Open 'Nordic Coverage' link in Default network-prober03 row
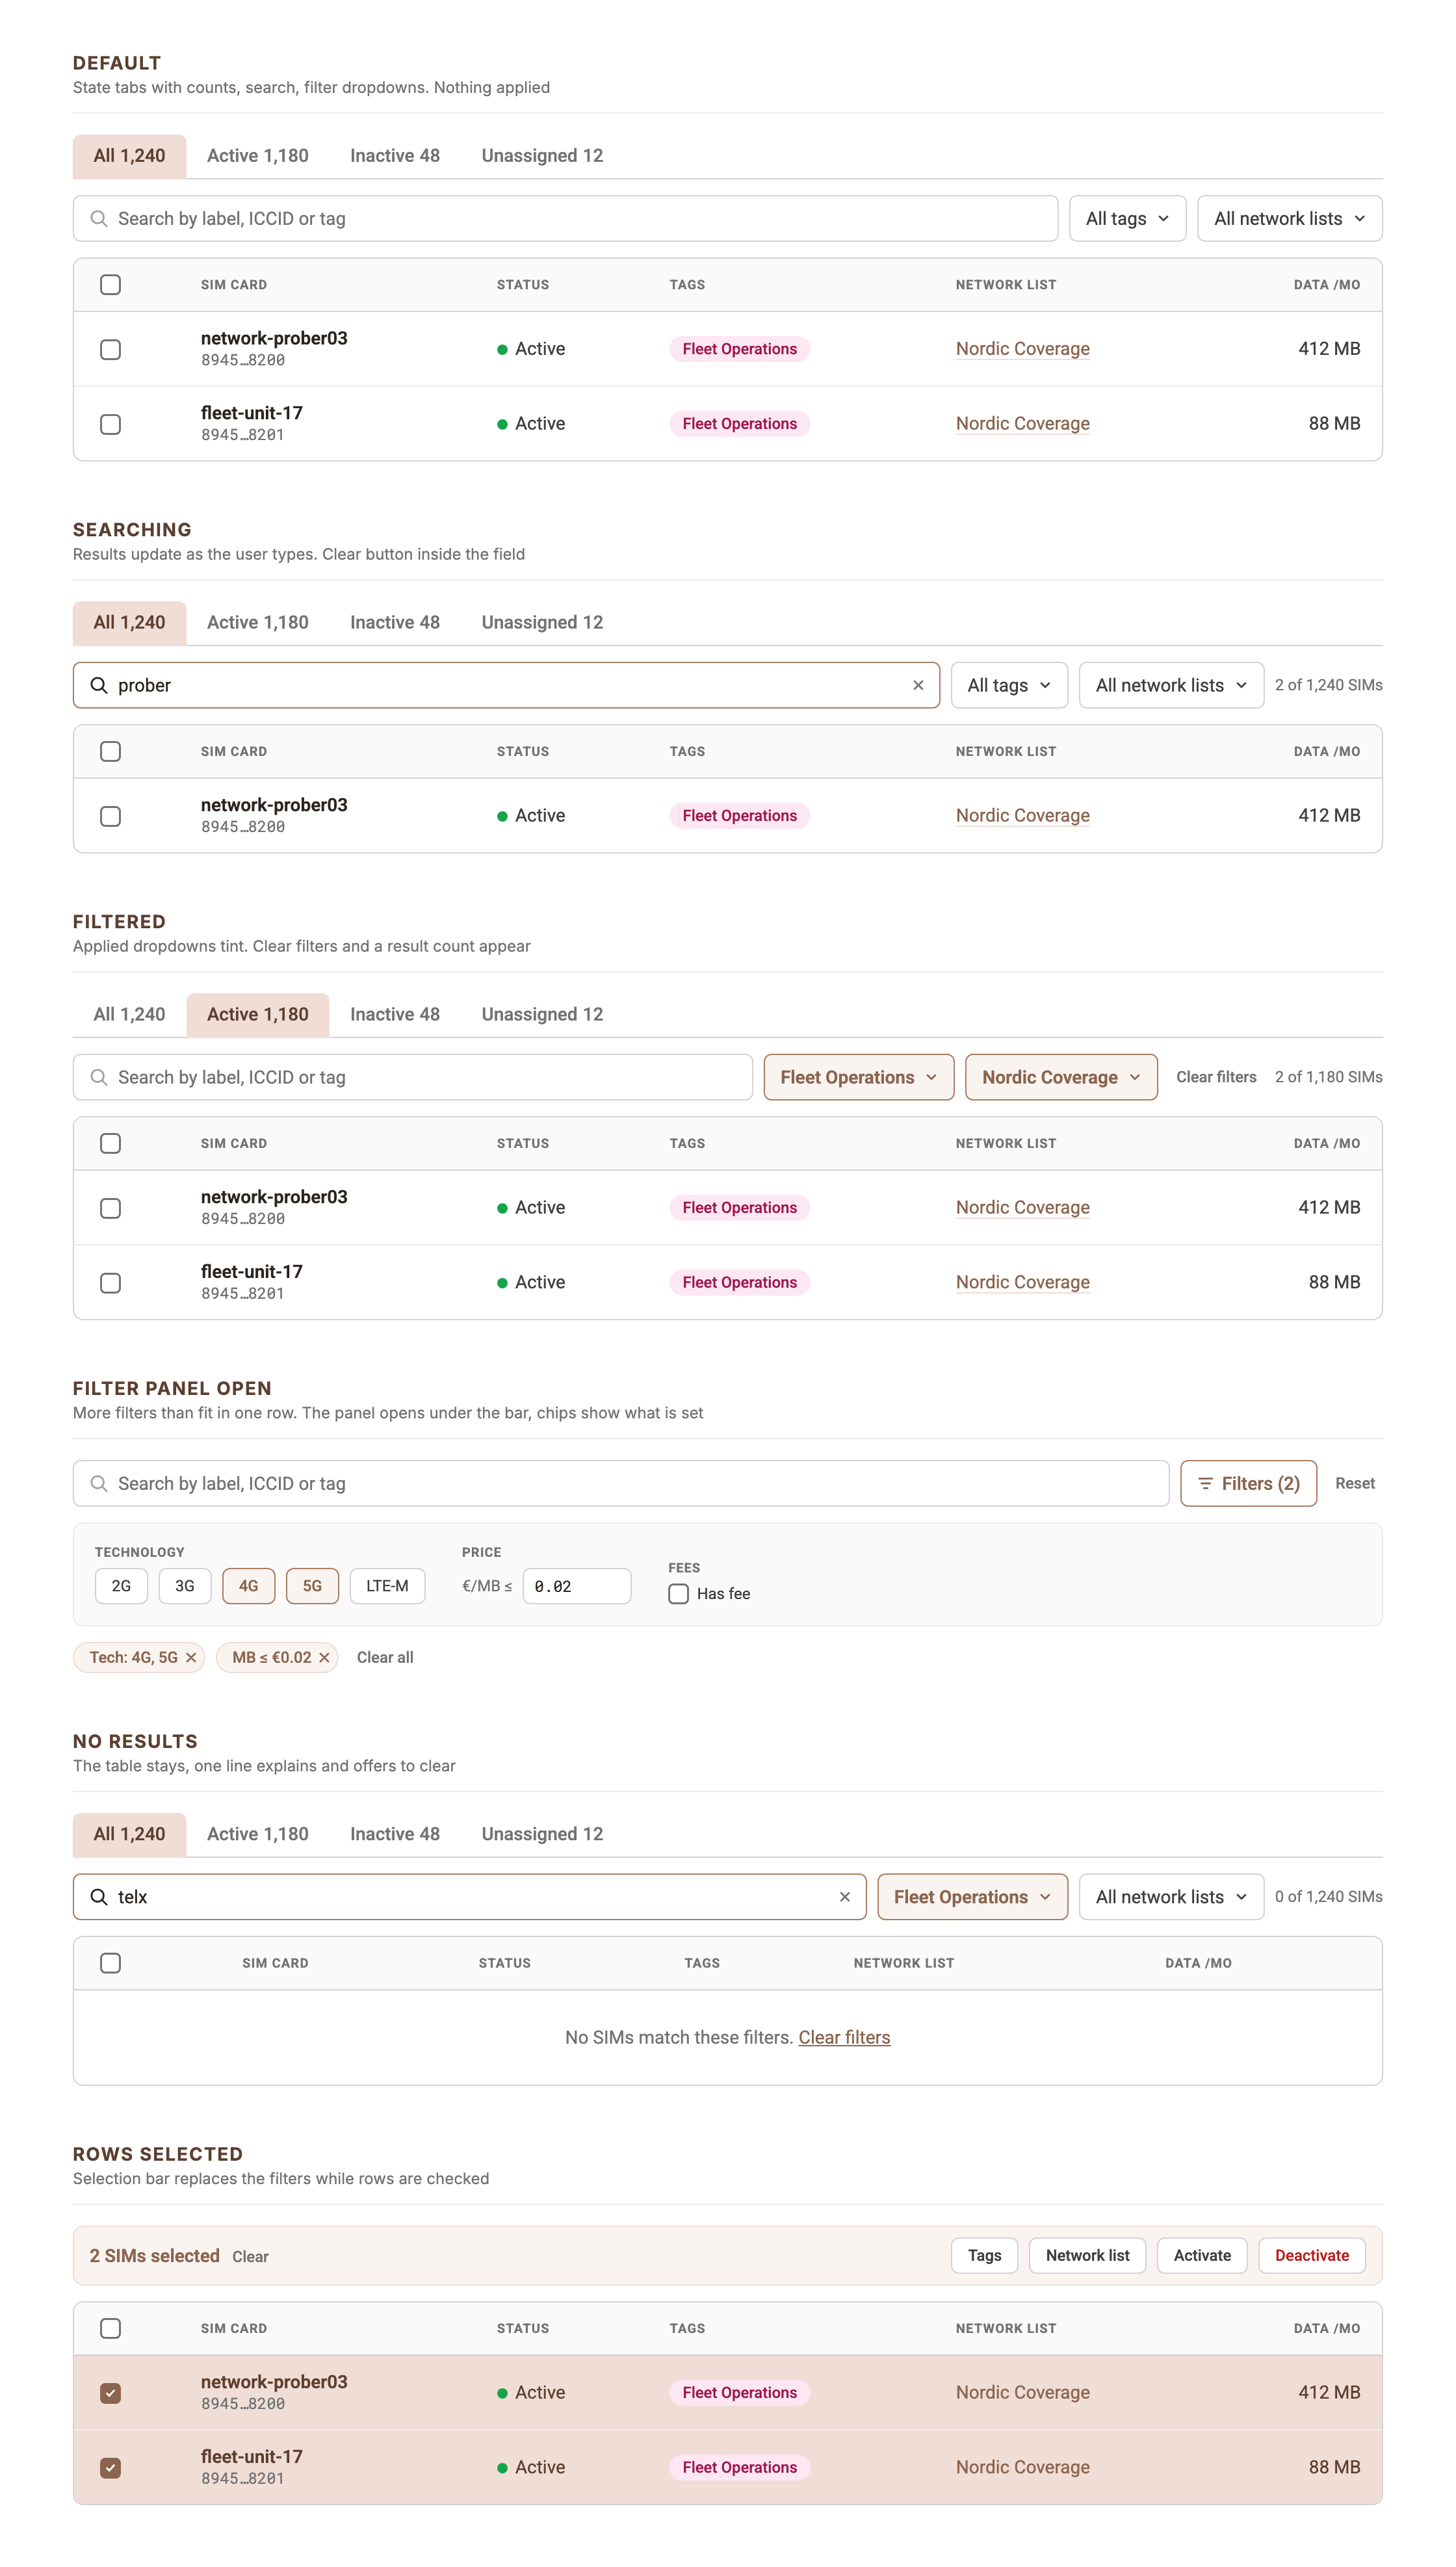 [x=1023, y=349]
